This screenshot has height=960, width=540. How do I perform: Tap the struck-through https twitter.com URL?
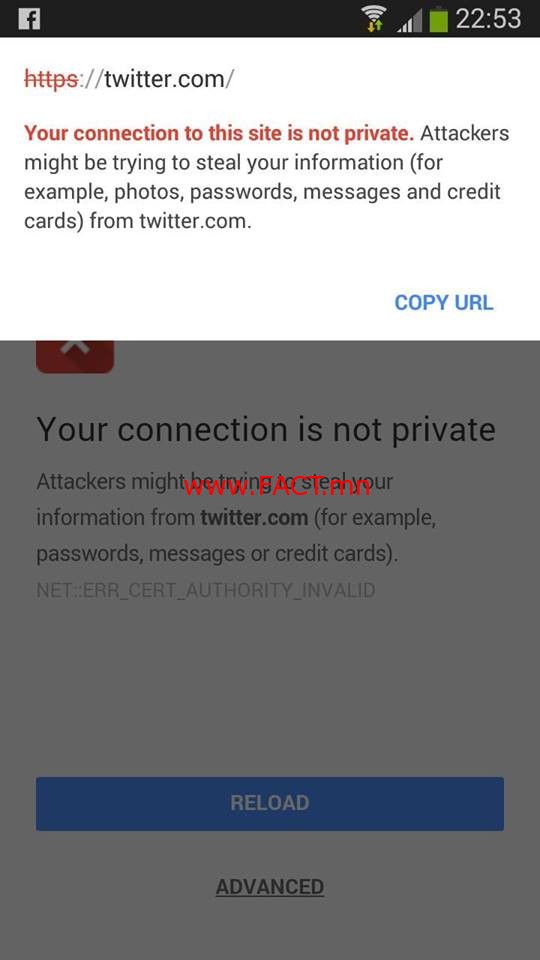pos(129,79)
